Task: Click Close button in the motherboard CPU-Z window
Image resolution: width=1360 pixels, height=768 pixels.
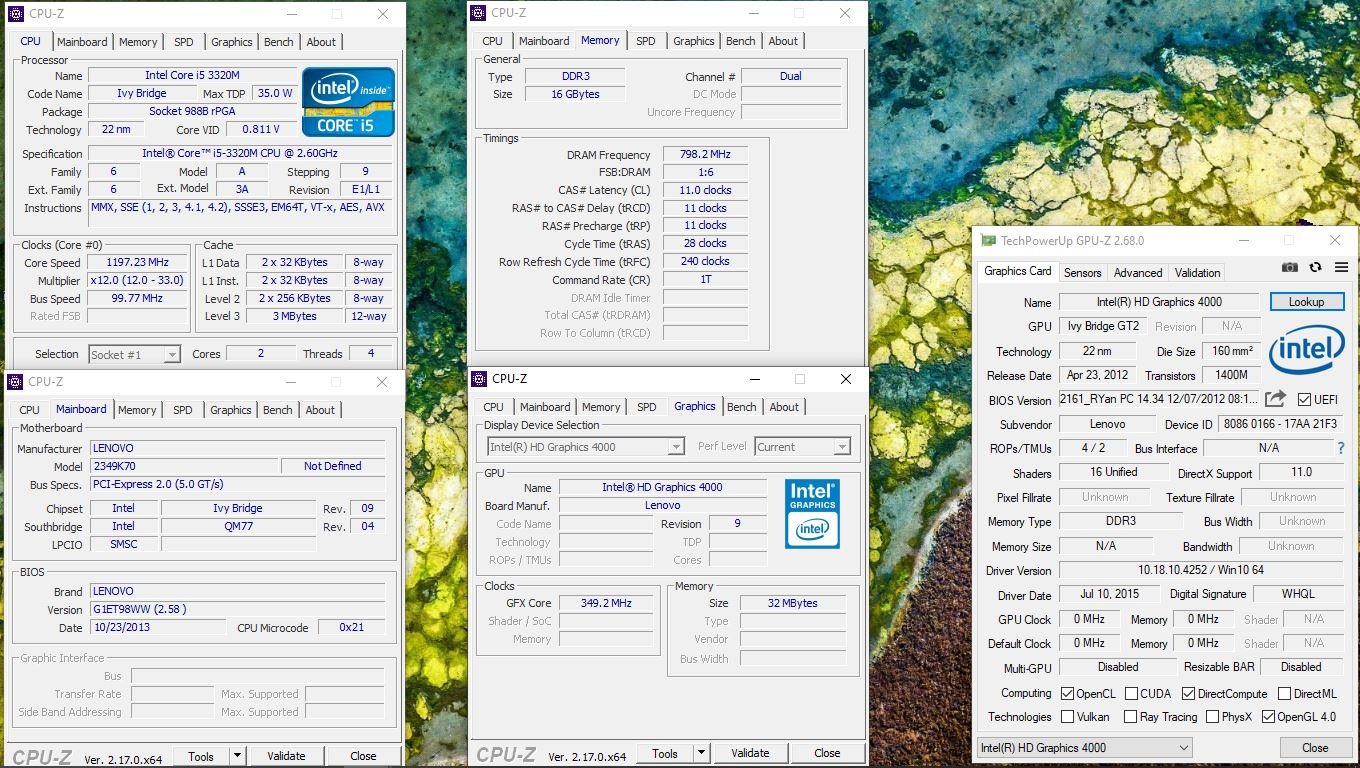Action: coord(363,756)
